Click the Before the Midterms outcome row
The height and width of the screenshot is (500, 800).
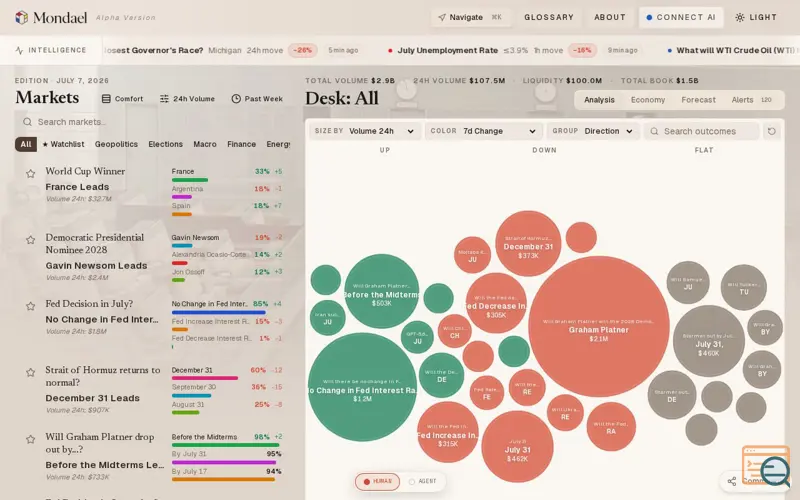(x=227, y=441)
